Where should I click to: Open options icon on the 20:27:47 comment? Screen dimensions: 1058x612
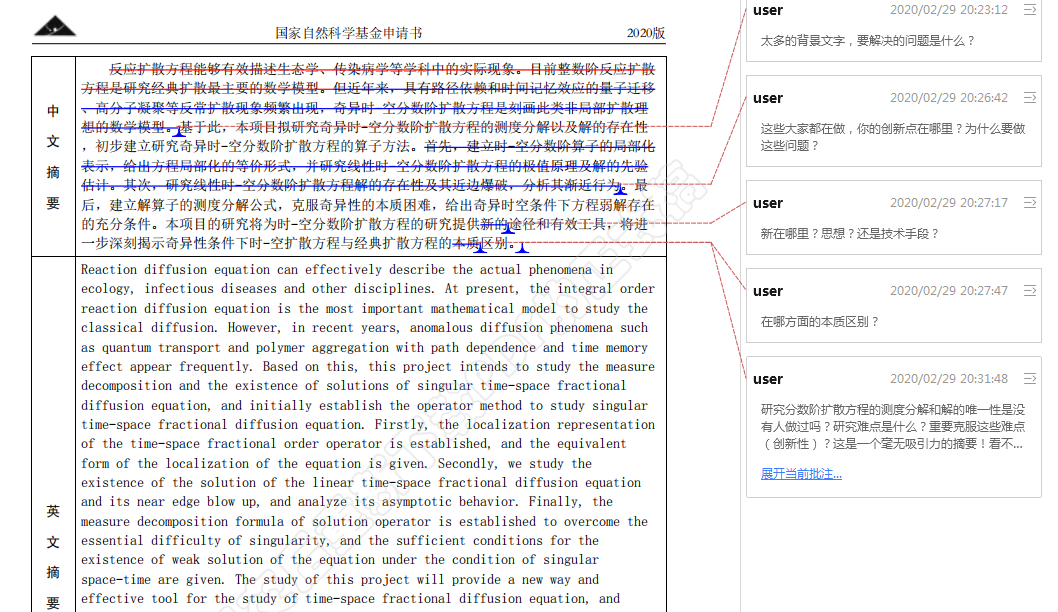1030,291
